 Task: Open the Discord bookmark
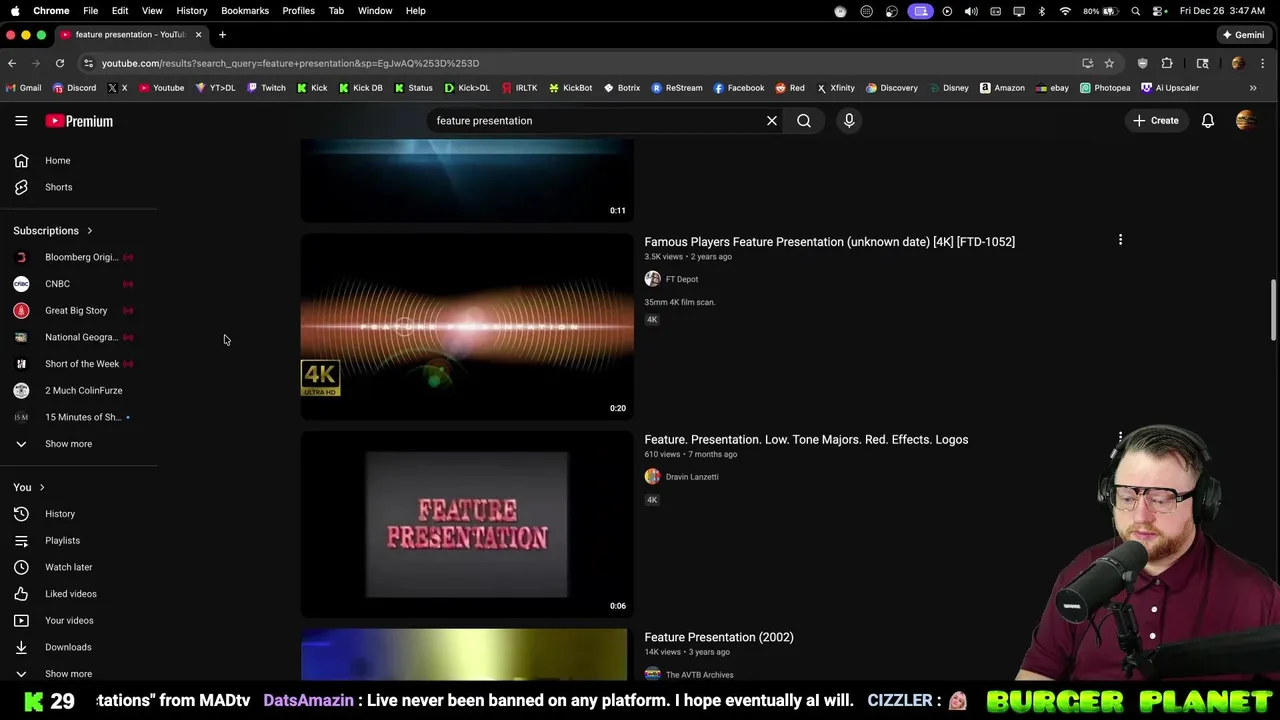[x=74, y=88]
